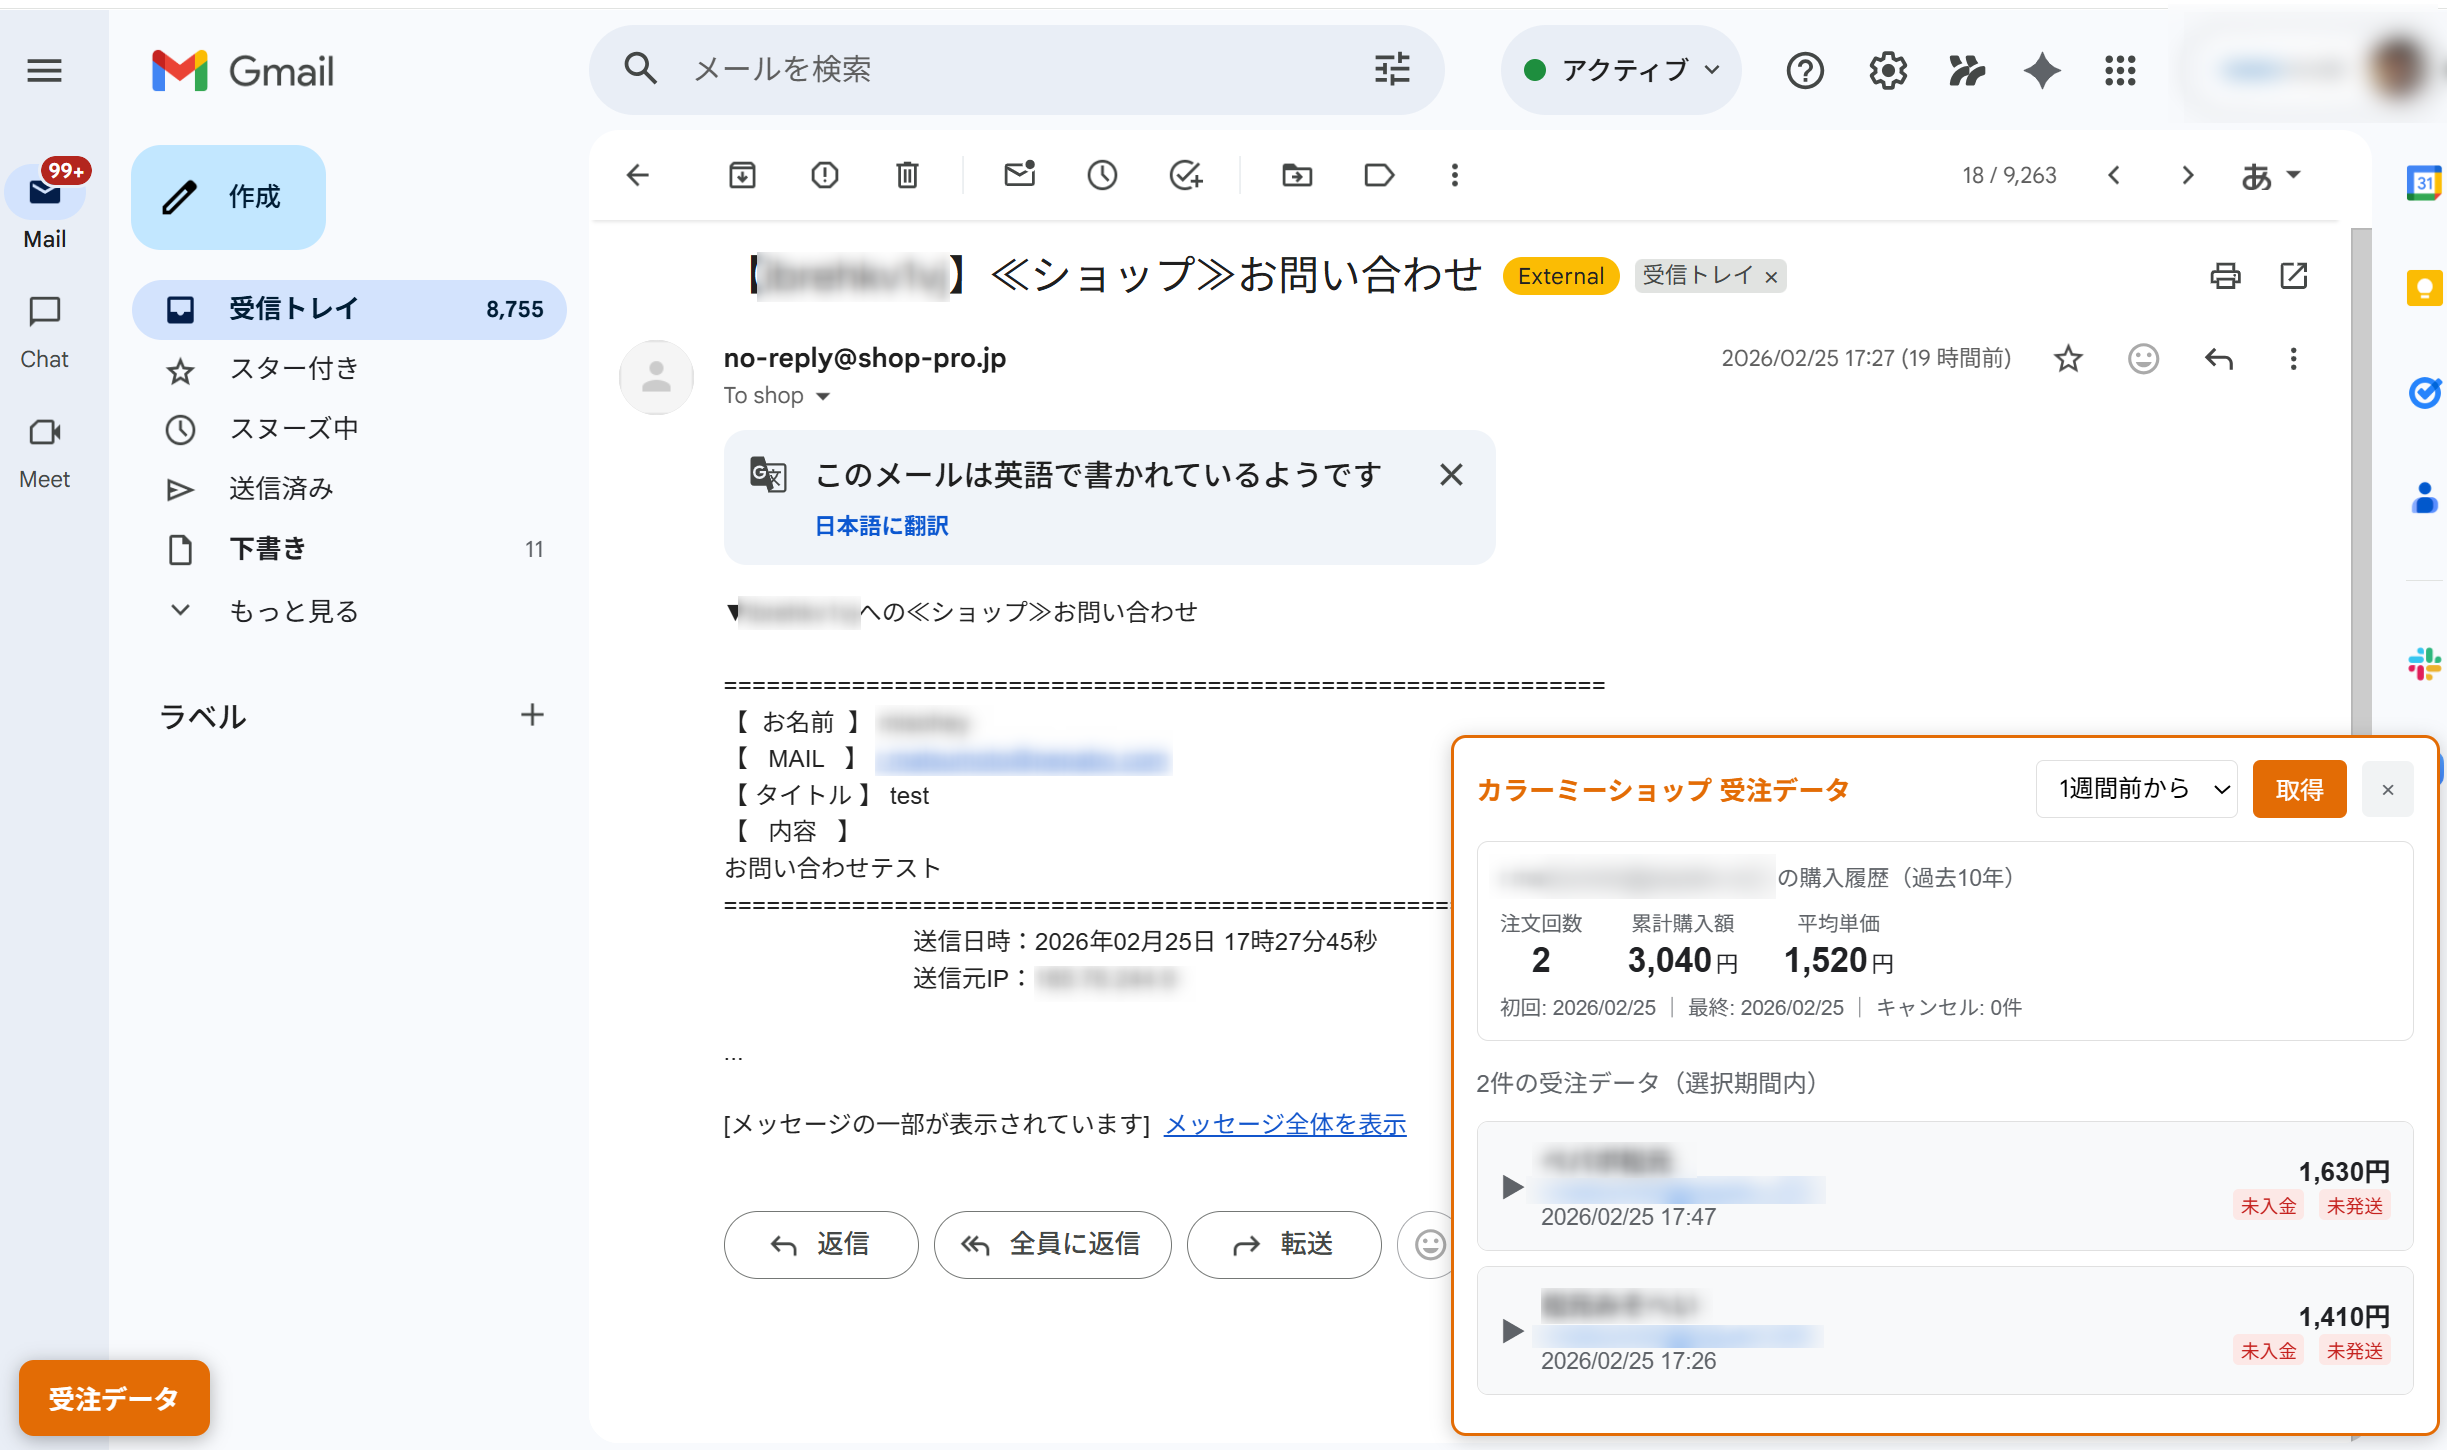Delete the email using the trash icon
Image resolution: width=2447 pixels, height=1450 pixels.
point(907,176)
